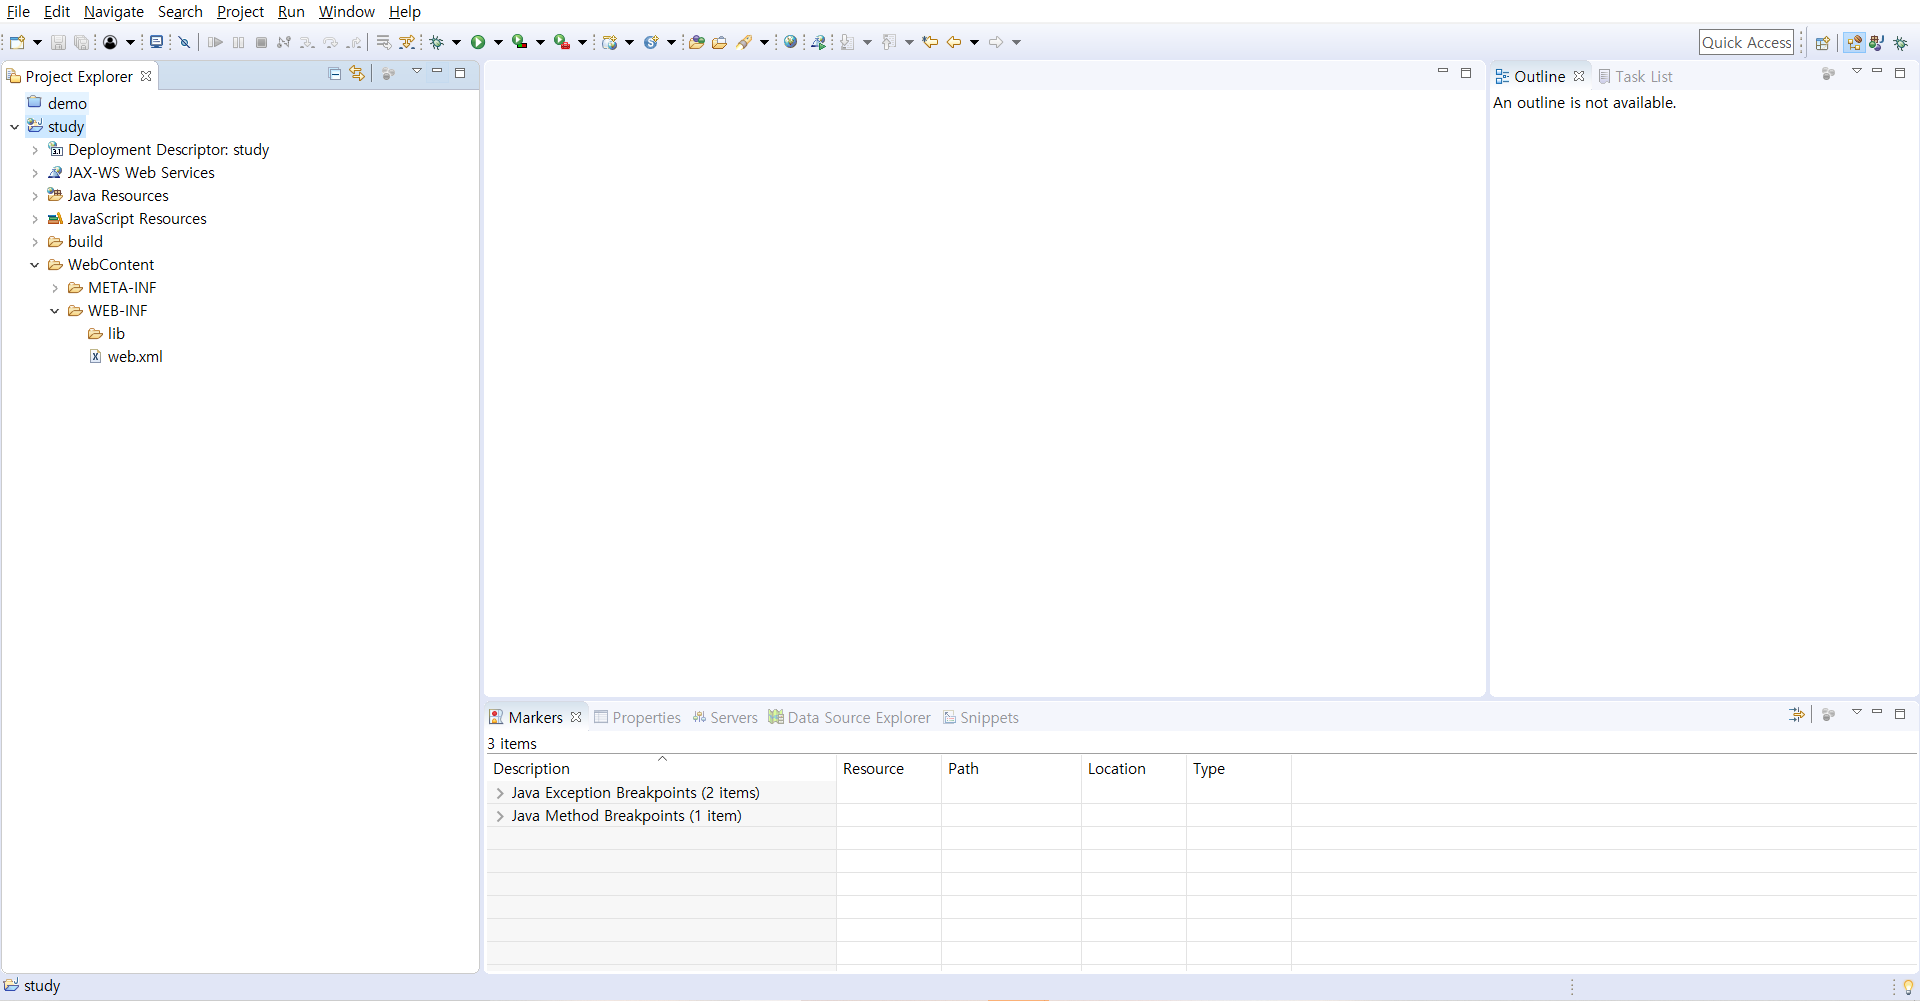Expand the Java Resources node
Viewport: 1920px width, 1001px height.
(35, 196)
